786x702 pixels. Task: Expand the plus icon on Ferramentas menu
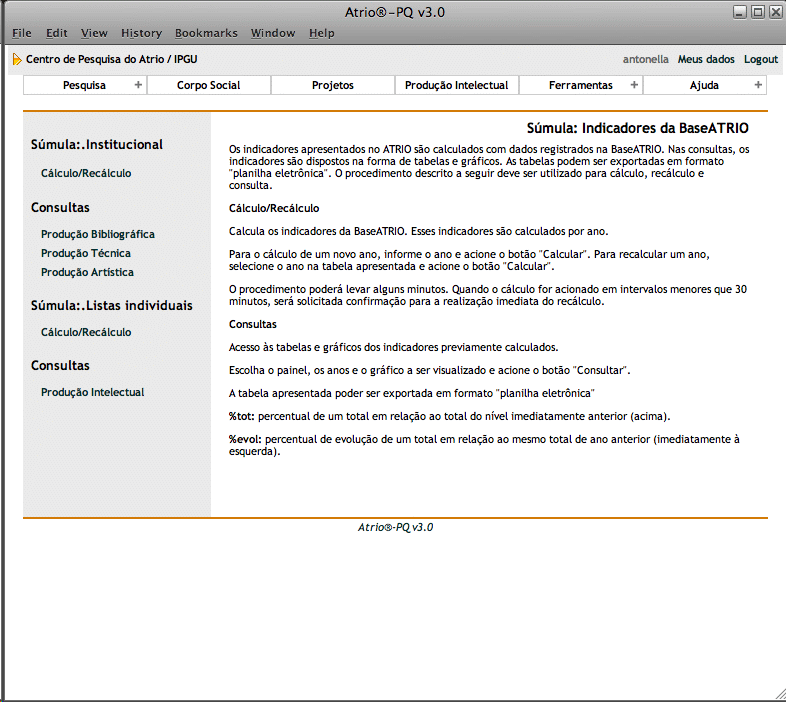634,85
